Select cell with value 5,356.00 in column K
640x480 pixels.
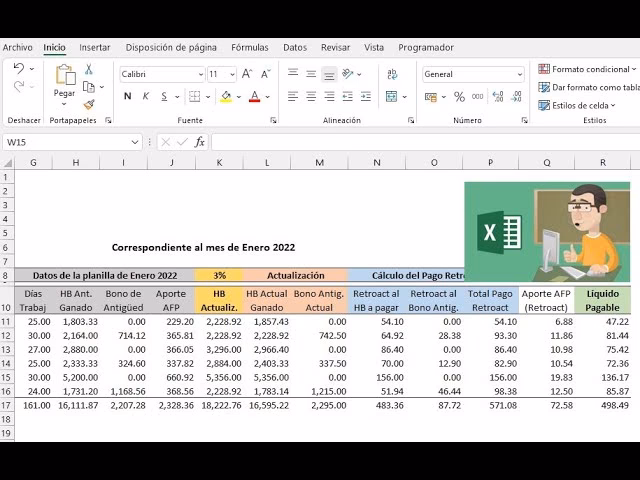click(x=219, y=378)
